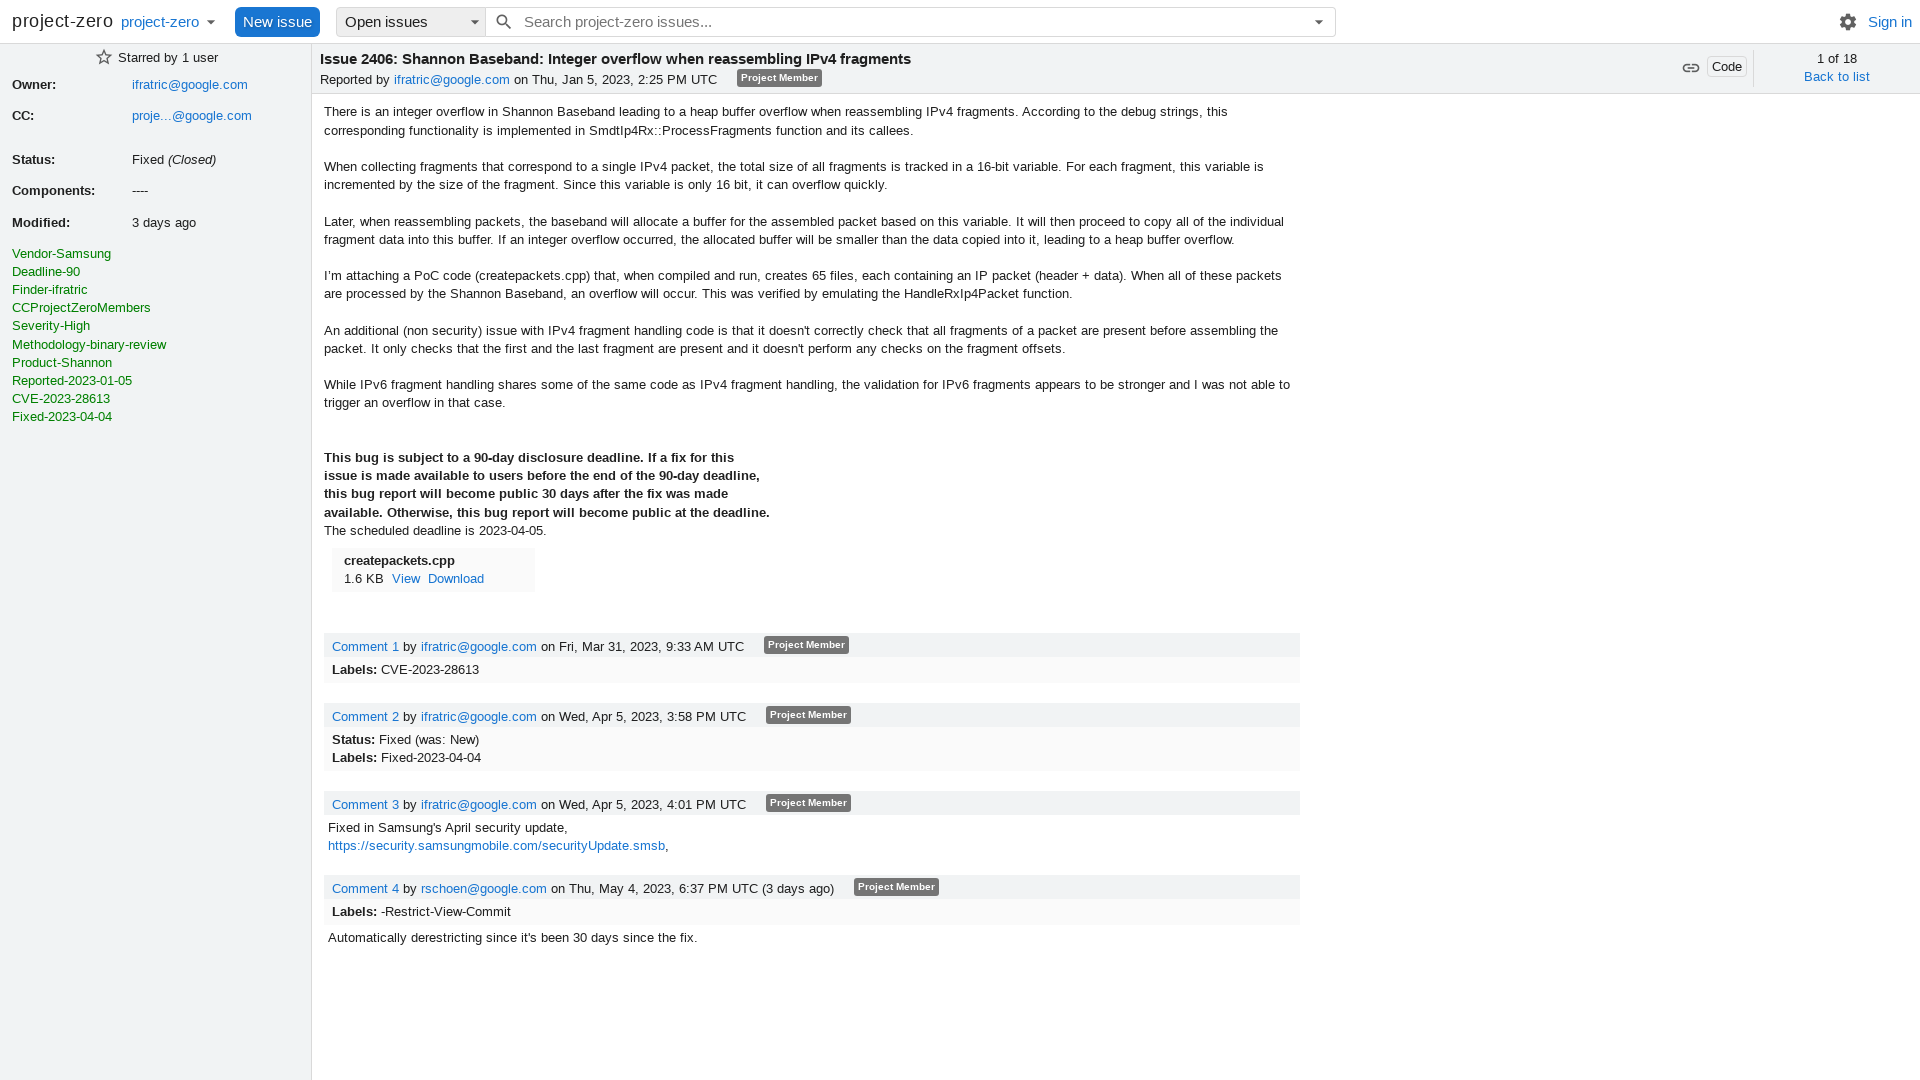Click the link/chain icon near Code
Image resolution: width=1920 pixels, height=1080 pixels.
click(x=1691, y=67)
